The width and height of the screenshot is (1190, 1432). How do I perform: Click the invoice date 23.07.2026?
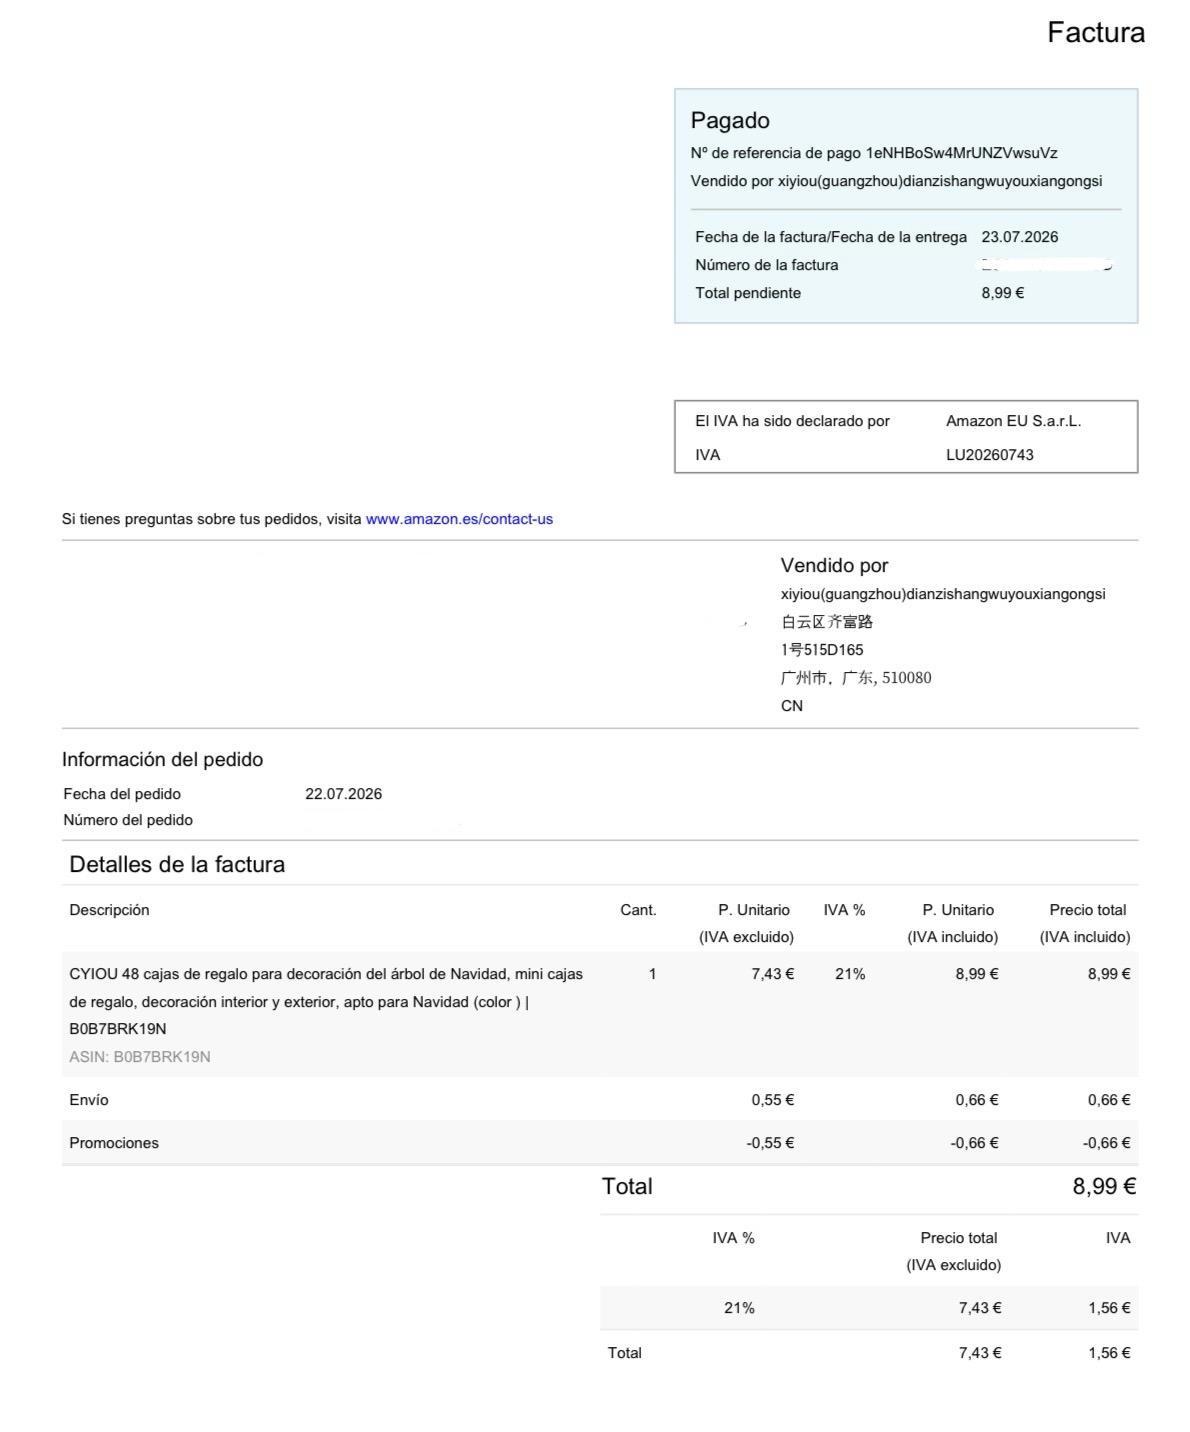point(1020,237)
